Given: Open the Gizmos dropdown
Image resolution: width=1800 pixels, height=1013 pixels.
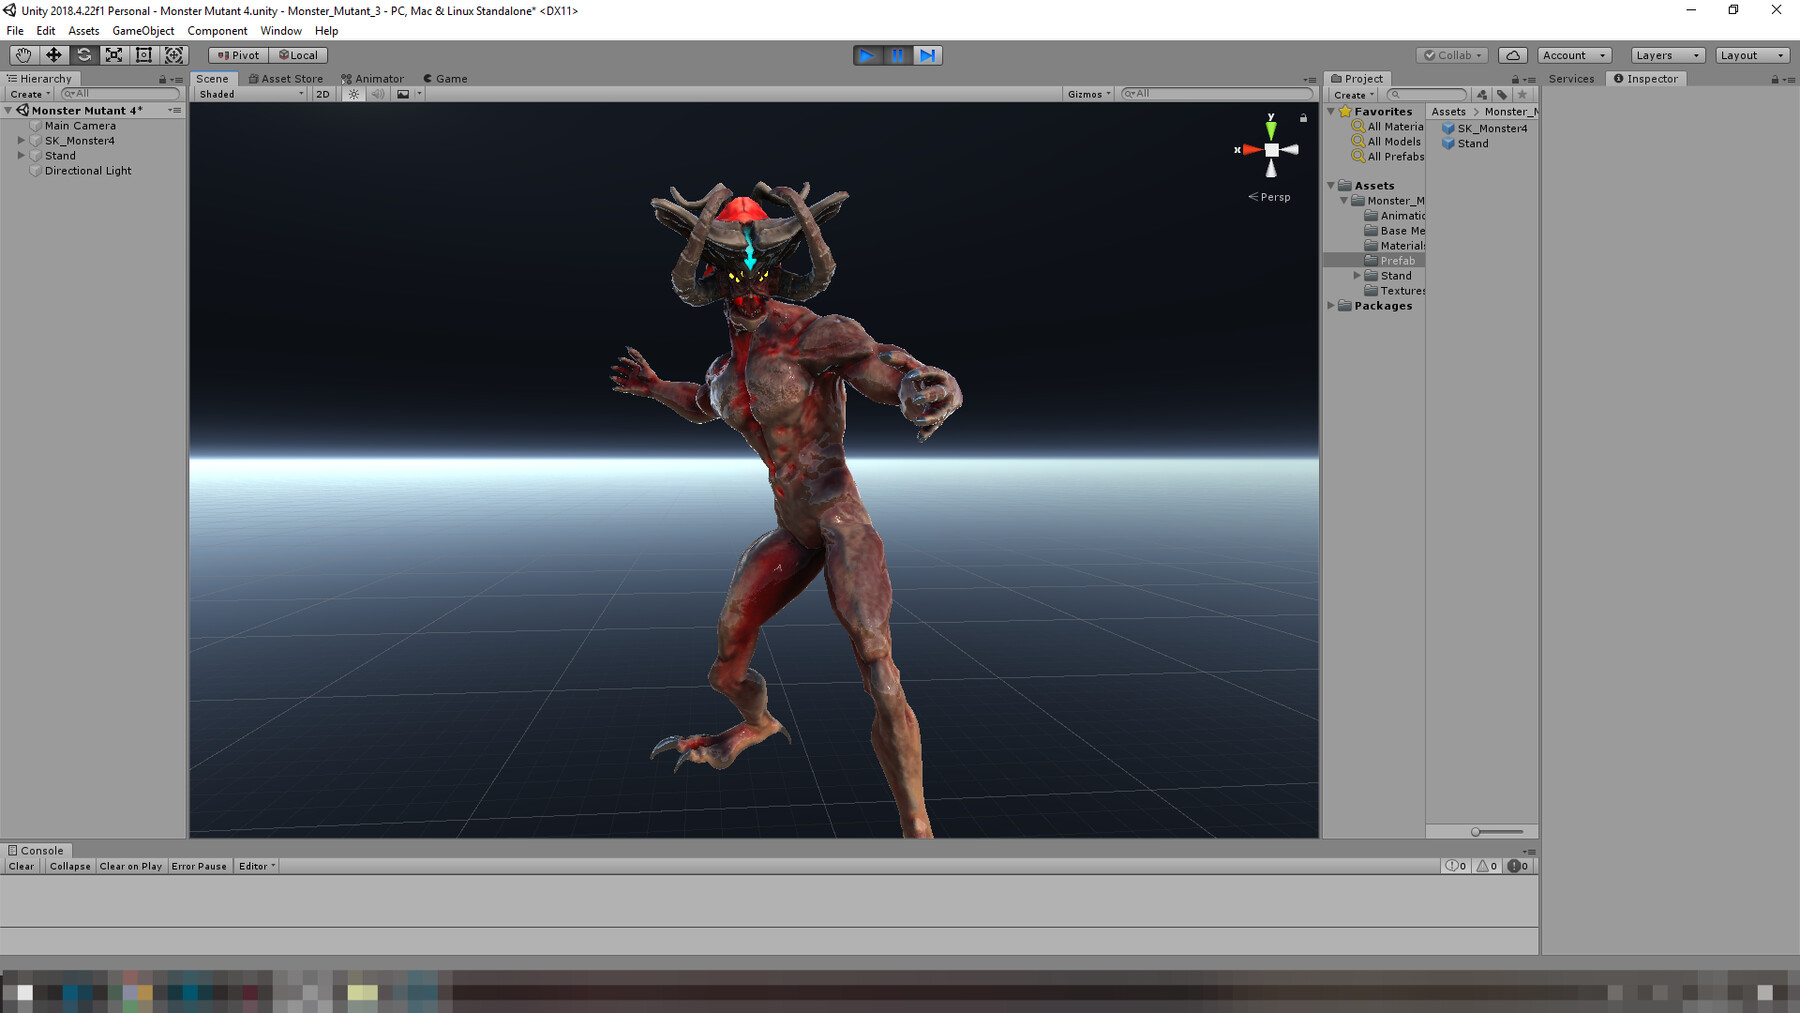Looking at the screenshot, I should click(1087, 93).
